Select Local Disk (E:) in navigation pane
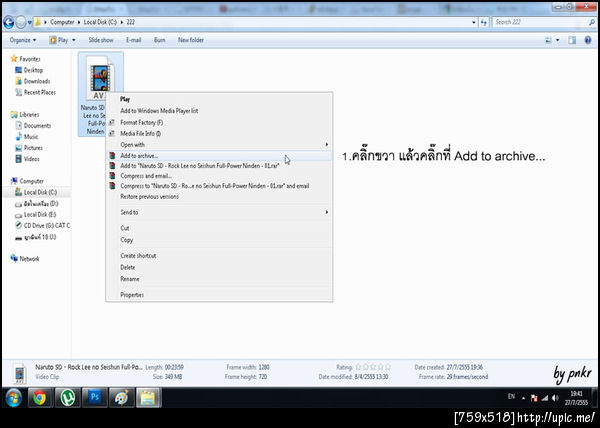 [x=36, y=215]
